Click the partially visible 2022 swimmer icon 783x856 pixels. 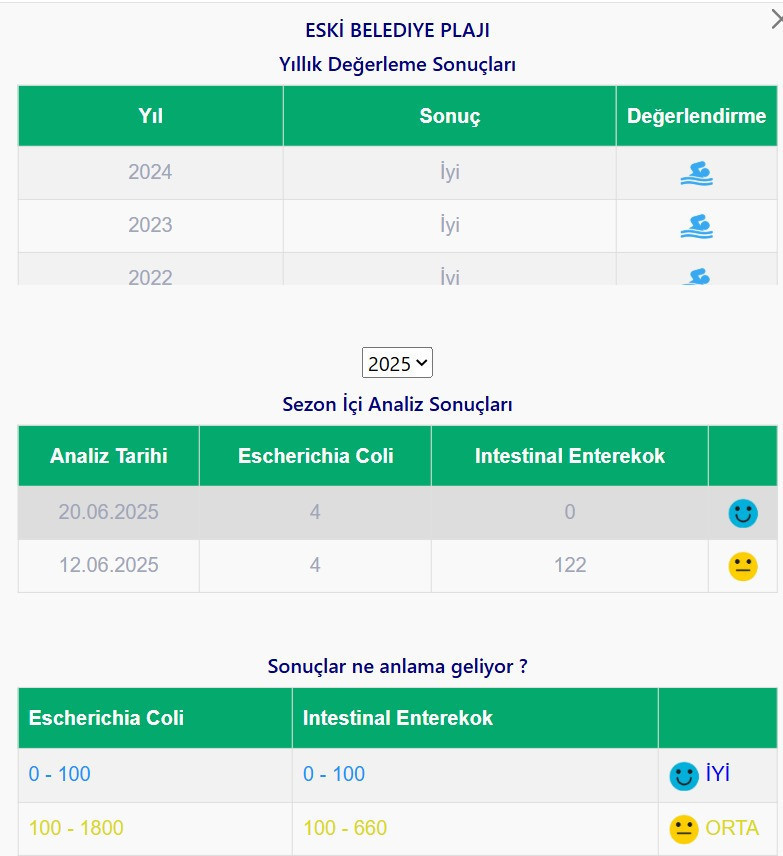coord(696,276)
